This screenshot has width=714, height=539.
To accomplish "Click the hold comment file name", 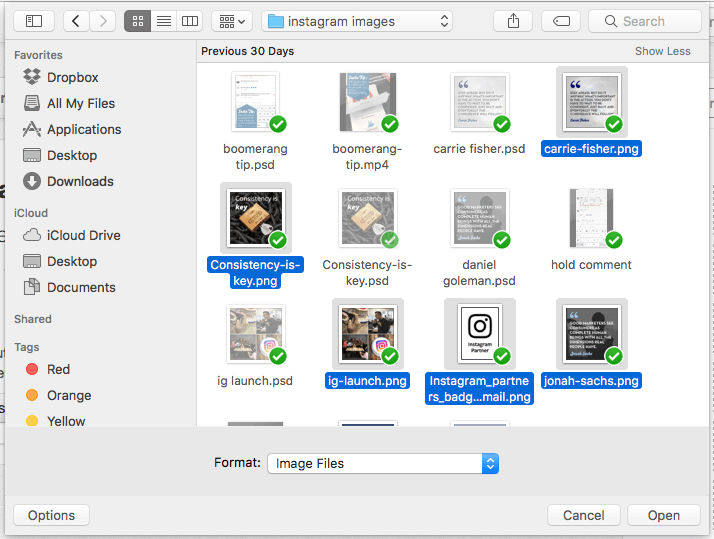I will tap(591, 265).
